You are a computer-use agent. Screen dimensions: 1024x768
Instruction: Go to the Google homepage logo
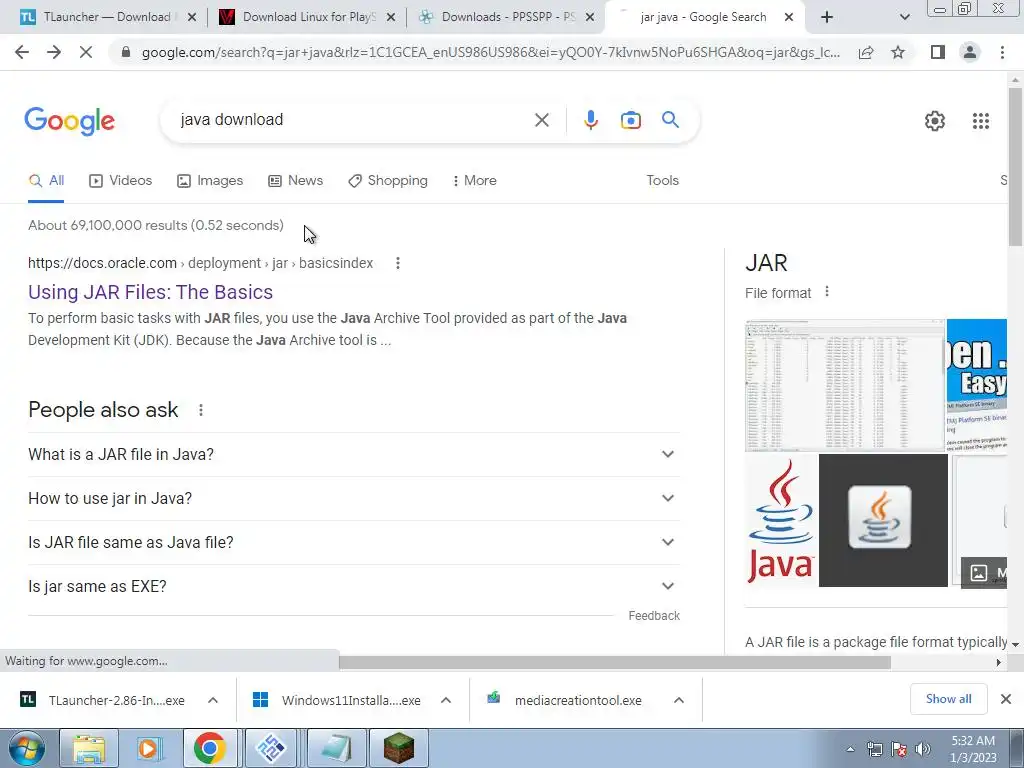tap(70, 121)
